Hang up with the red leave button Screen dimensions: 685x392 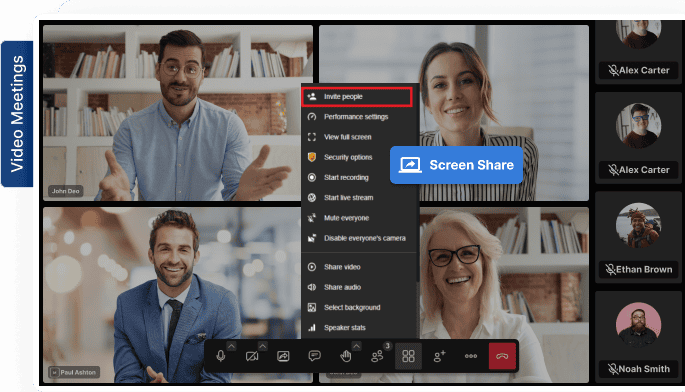point(502,356)
